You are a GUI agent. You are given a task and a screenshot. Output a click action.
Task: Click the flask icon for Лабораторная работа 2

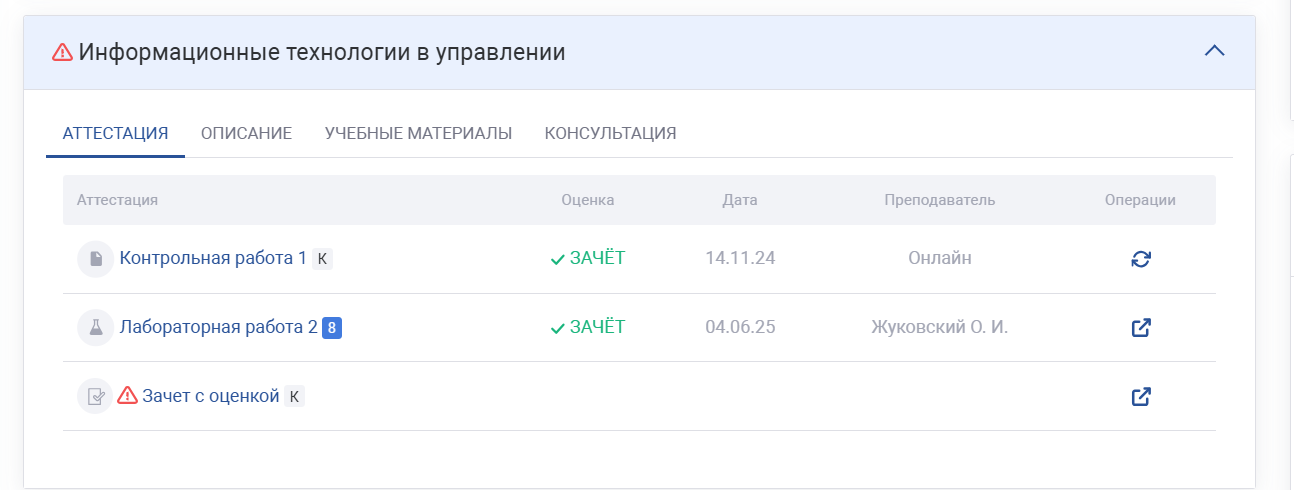(95, 327)
